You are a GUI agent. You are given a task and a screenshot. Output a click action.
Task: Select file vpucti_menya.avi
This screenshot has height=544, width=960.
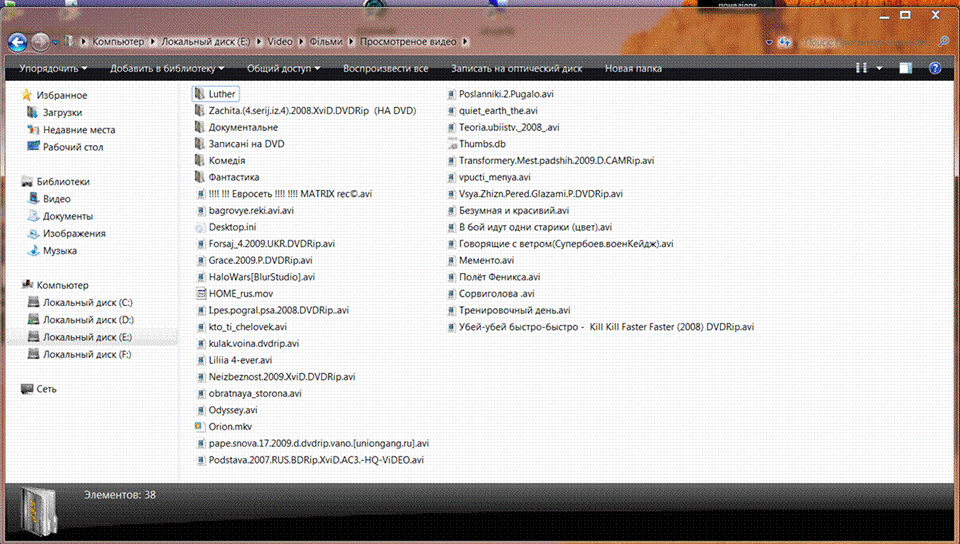(495, 177)
